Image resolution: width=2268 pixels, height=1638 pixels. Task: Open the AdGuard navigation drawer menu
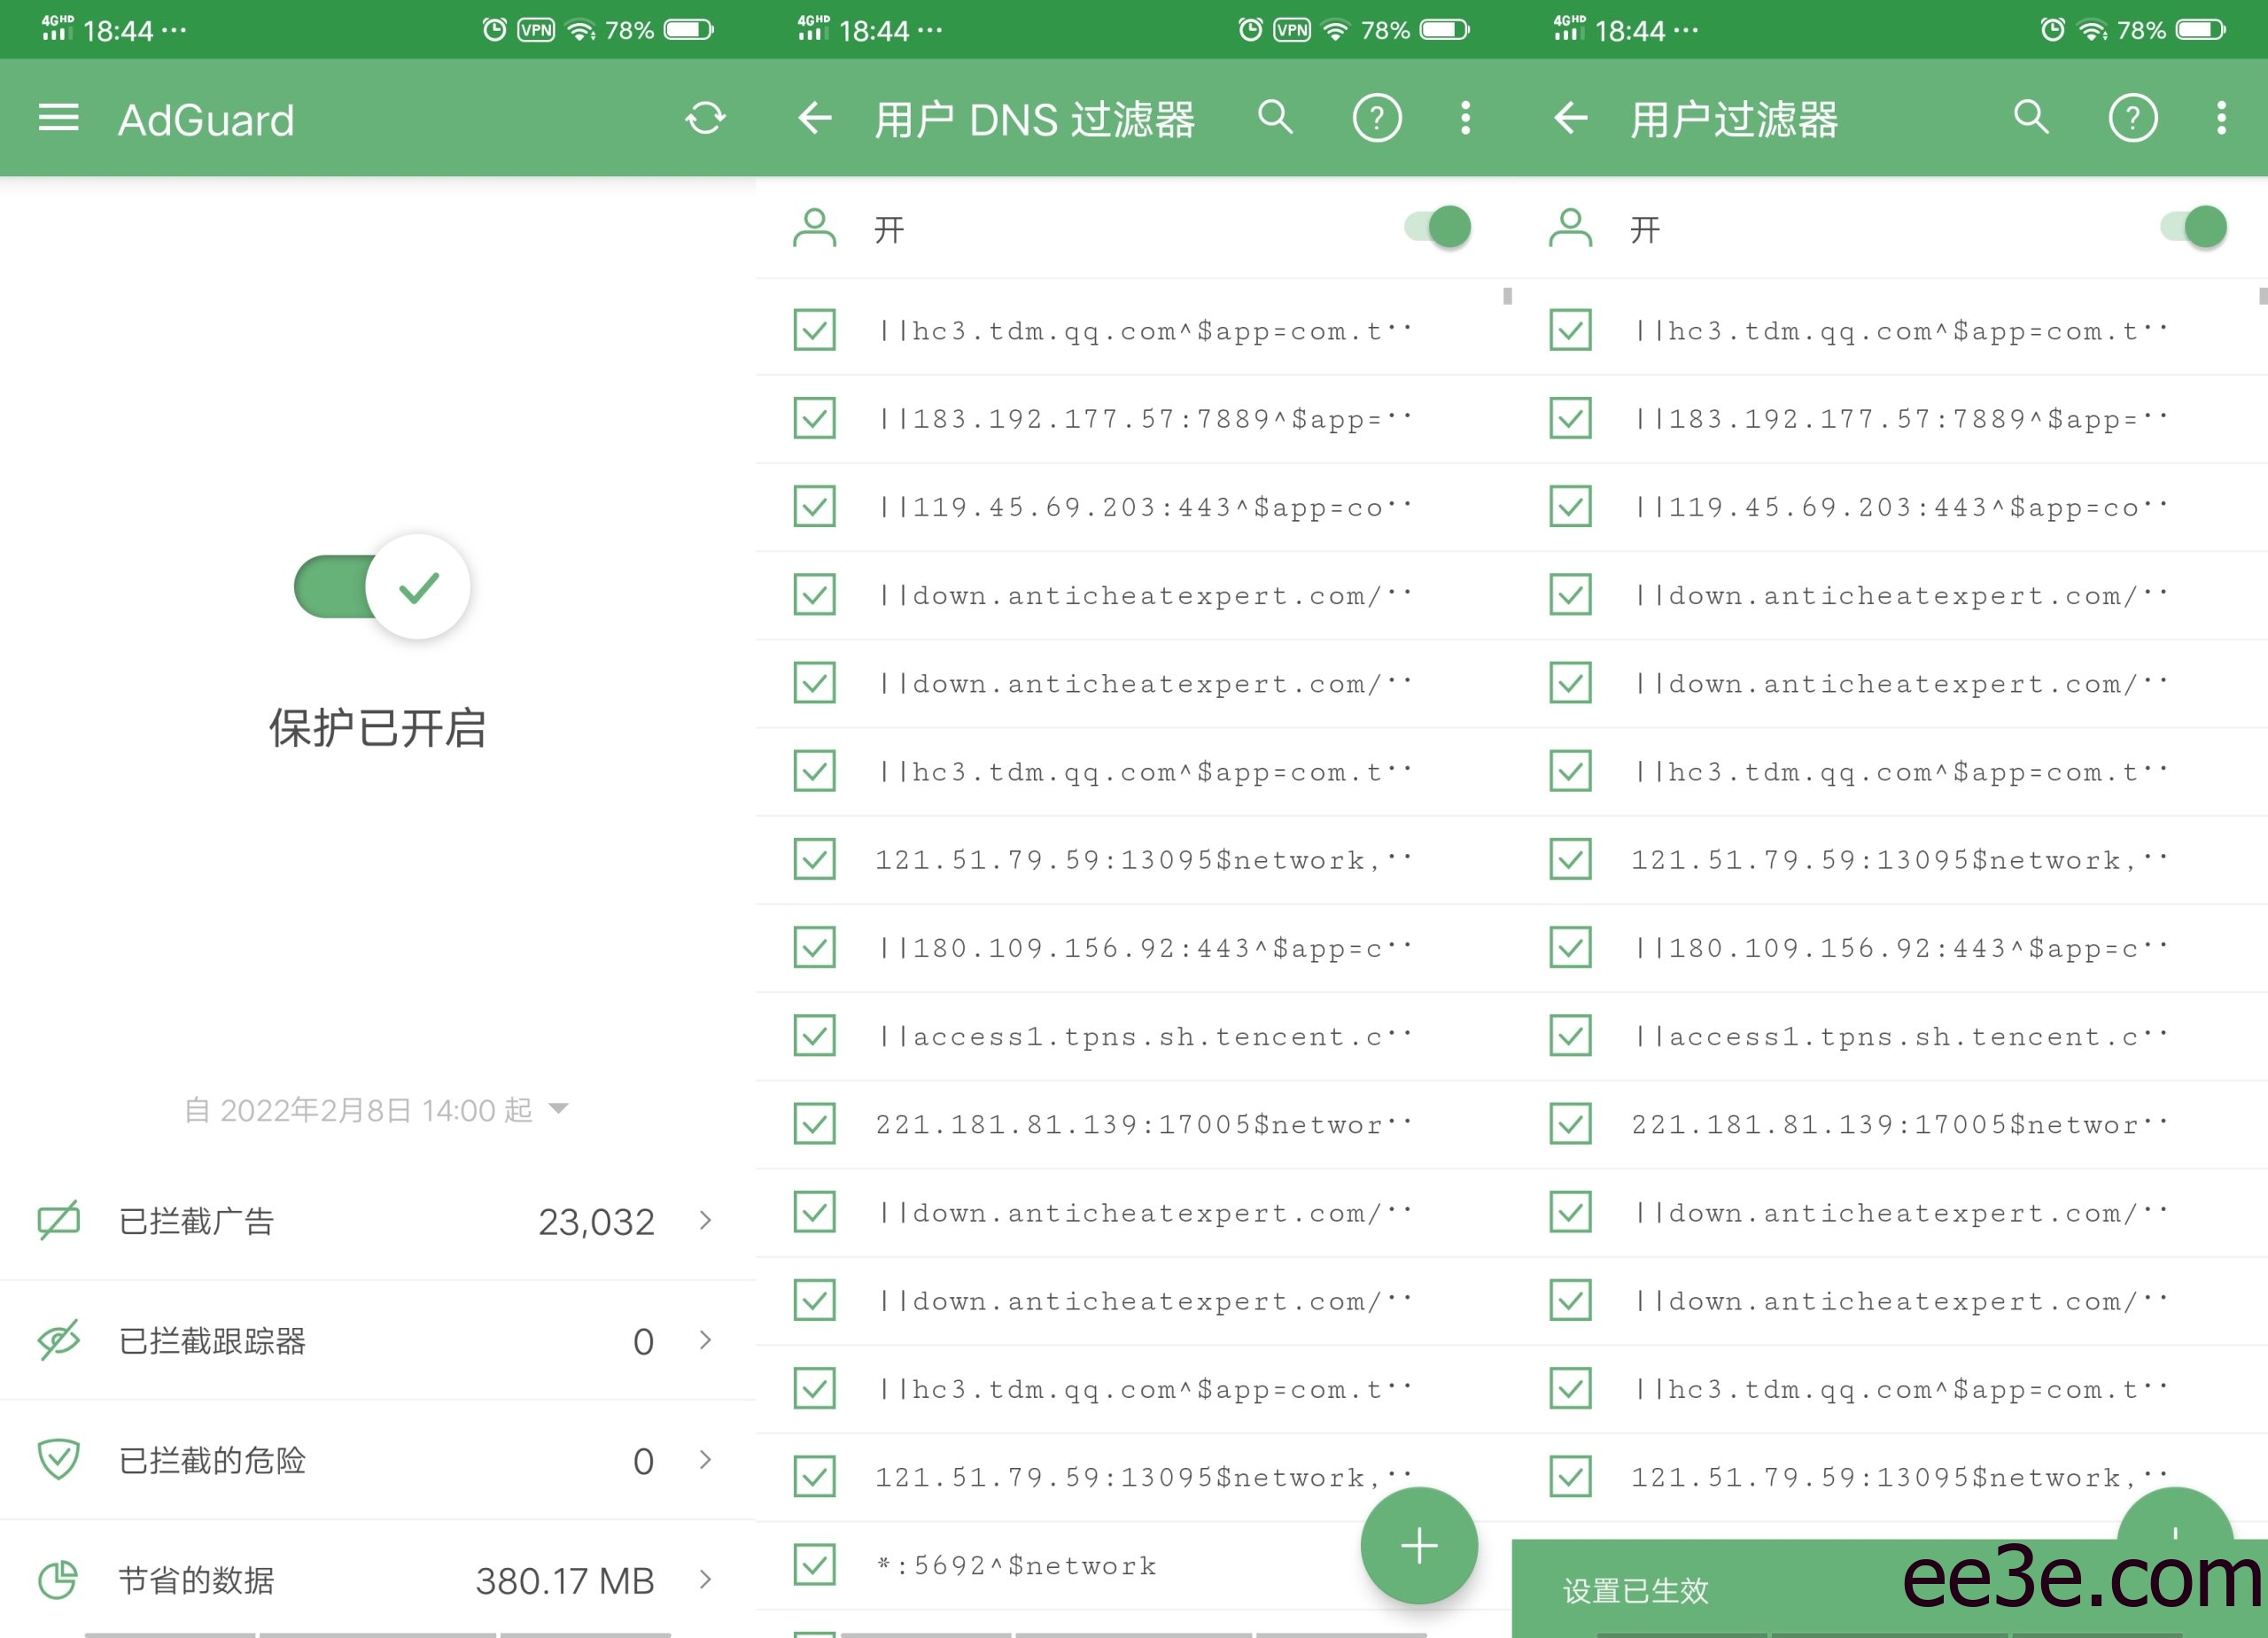(x=57, y=118)
